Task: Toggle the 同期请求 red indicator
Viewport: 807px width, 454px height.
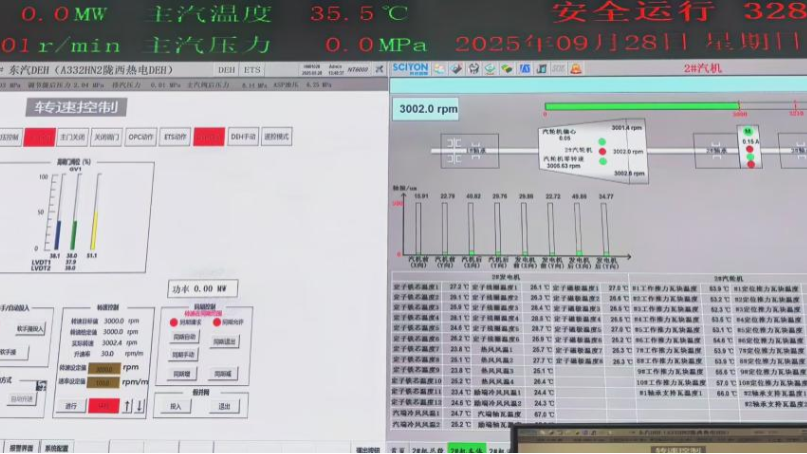Action: point(174,322)
